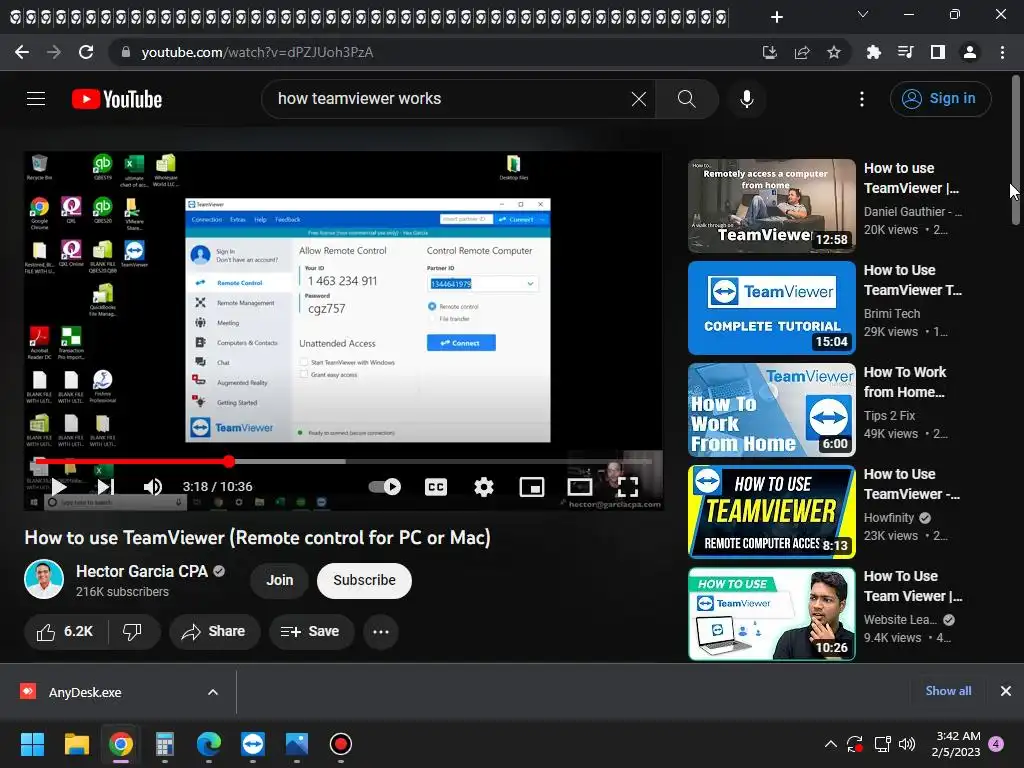Open TeamViewer from taskbar
This screenshot has width=1024, height=768.
click(253, 744)
